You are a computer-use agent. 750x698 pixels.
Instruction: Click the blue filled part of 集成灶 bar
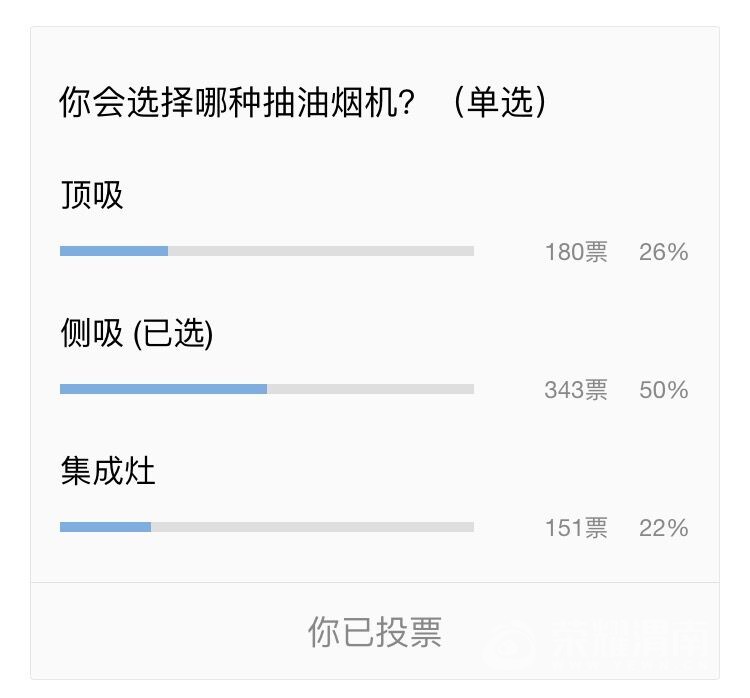(105, 527)
